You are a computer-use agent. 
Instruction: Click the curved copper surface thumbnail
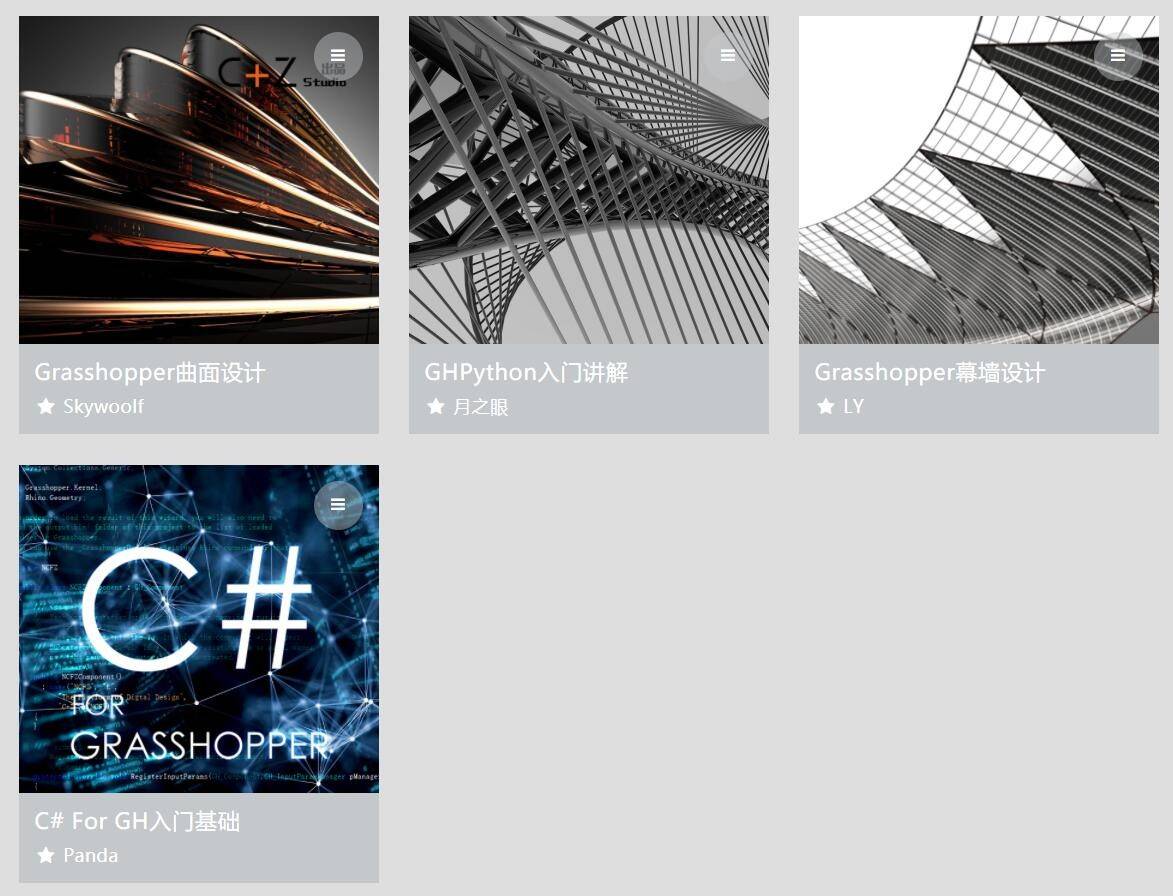click(x=199, y=180)
